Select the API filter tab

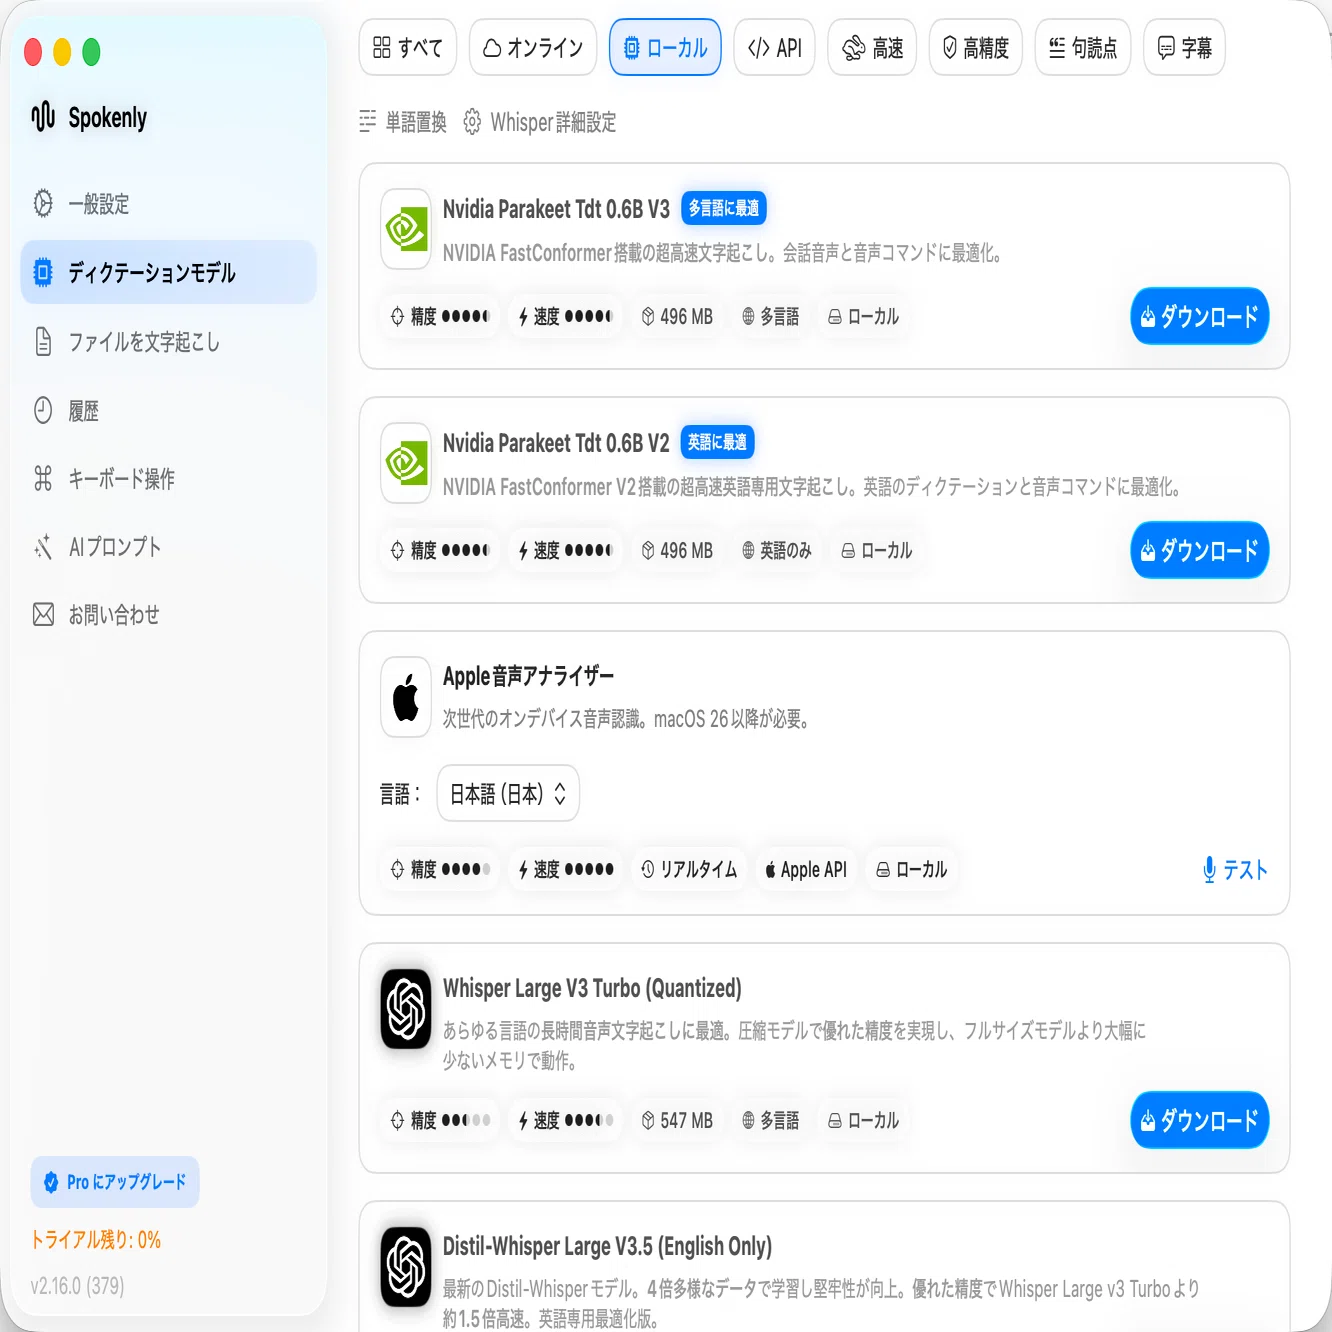(775, 47)
